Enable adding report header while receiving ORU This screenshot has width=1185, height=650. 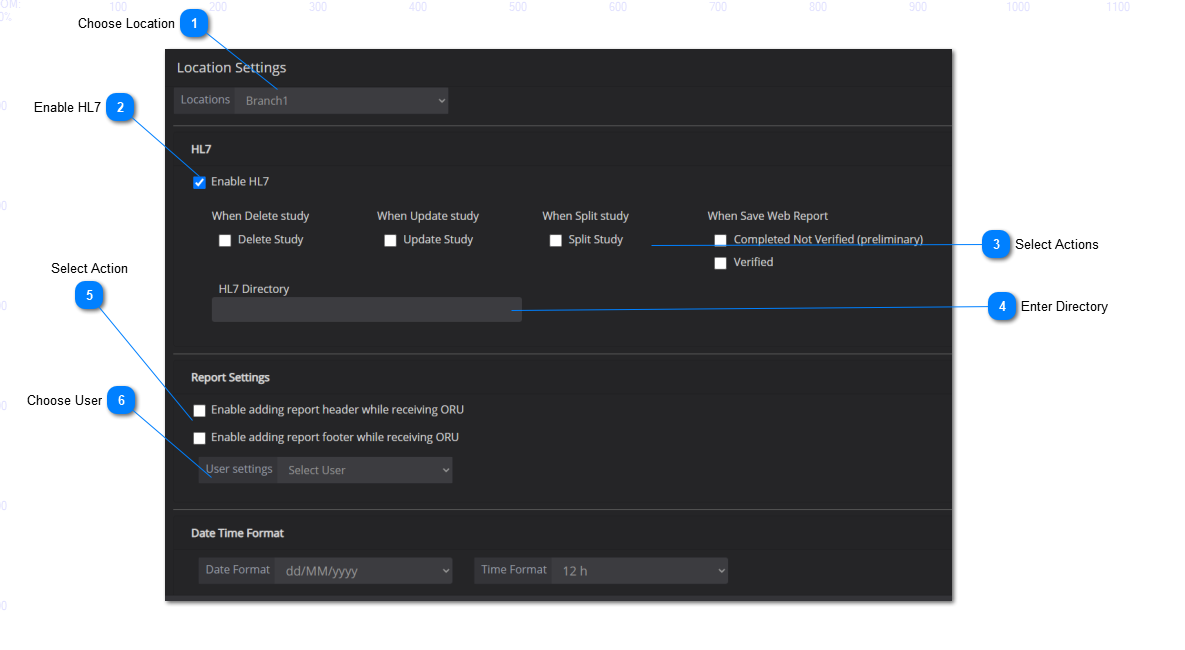(200, 411)
